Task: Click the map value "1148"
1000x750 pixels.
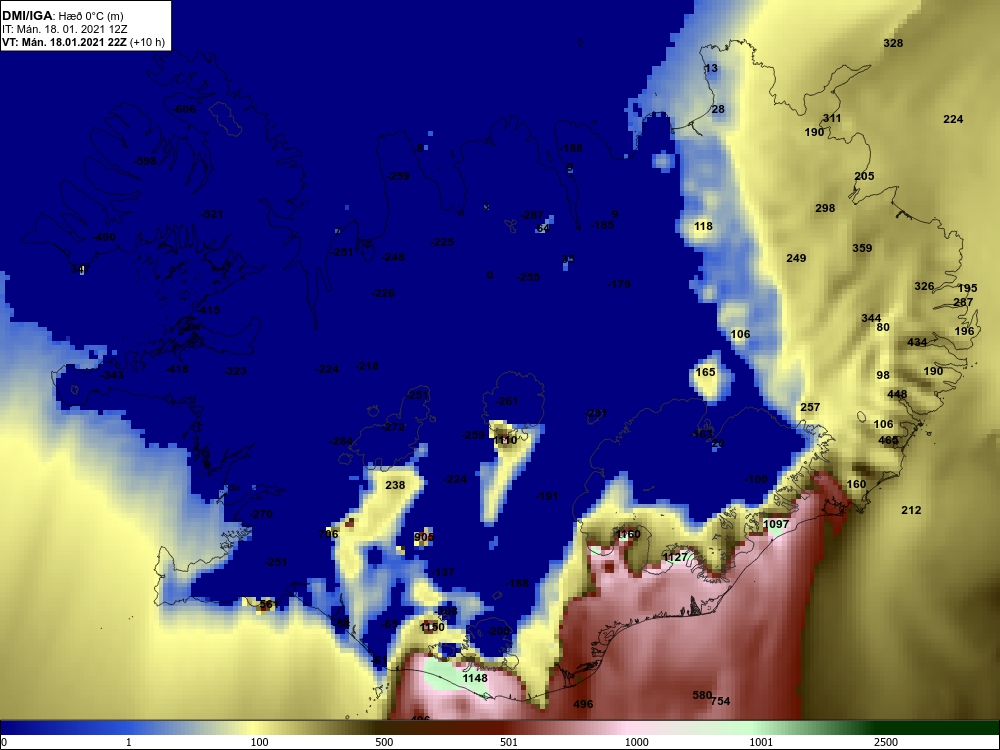Action: coord(475,678)
